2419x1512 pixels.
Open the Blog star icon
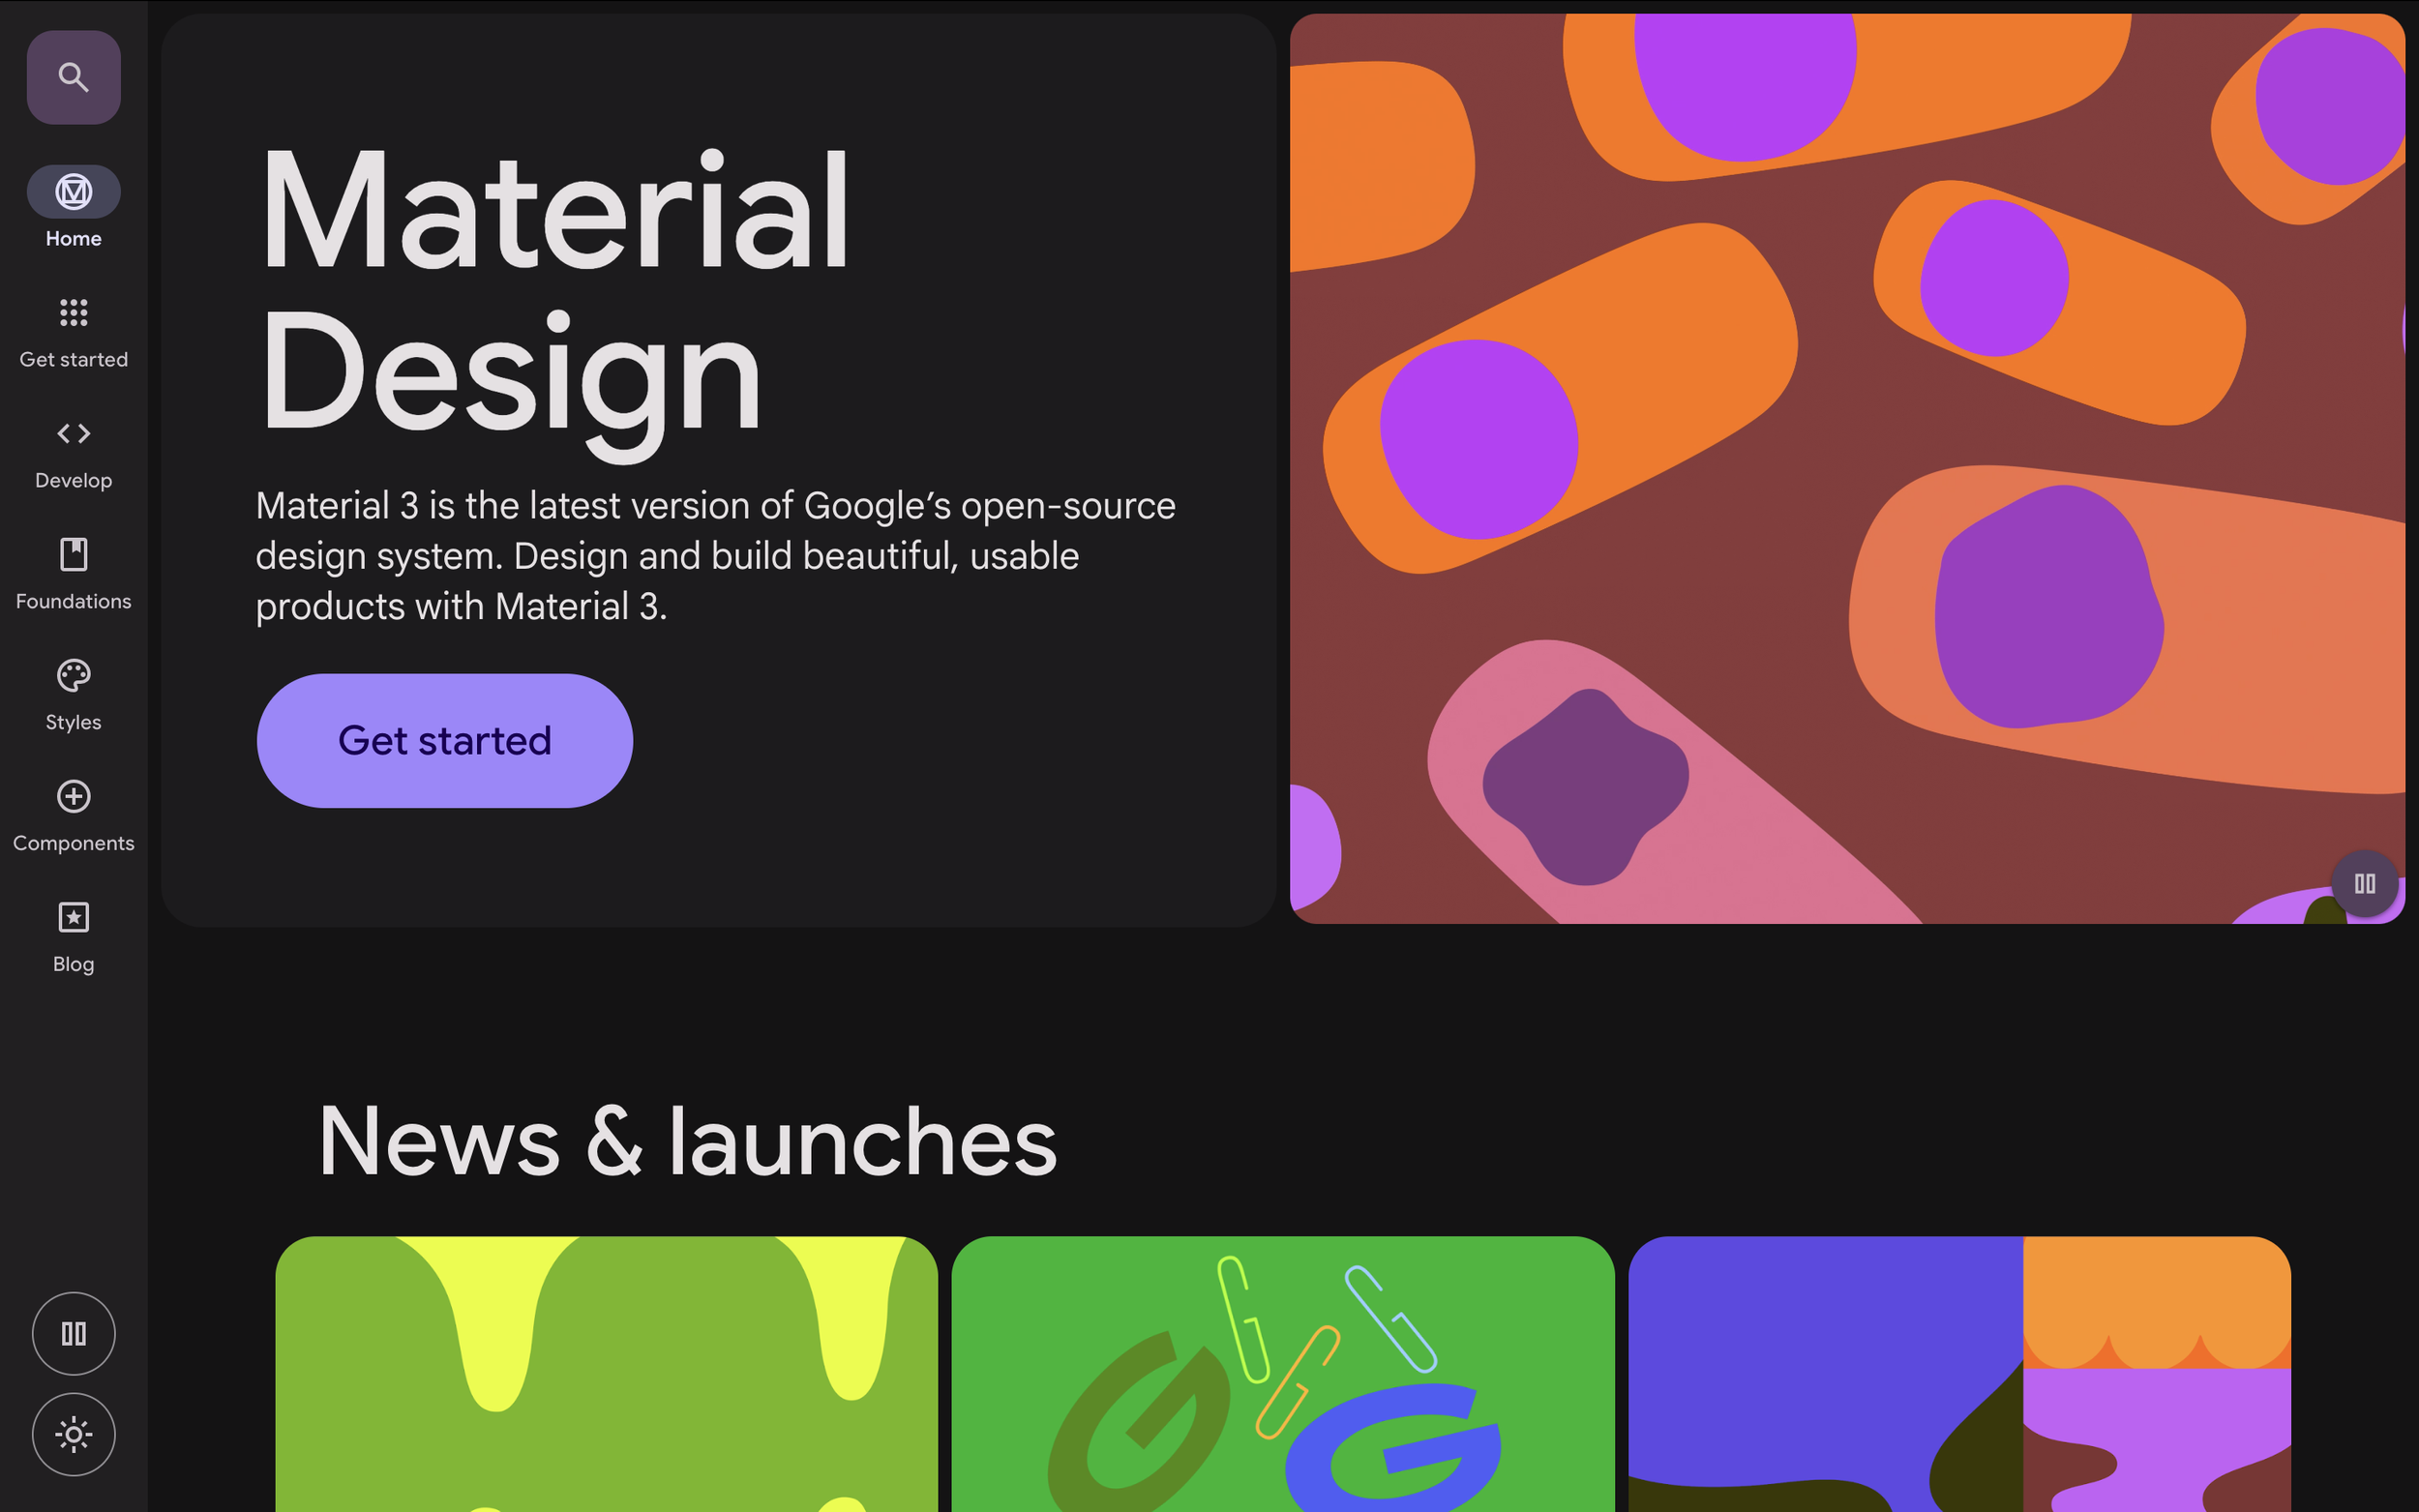[x=73, y=917]
